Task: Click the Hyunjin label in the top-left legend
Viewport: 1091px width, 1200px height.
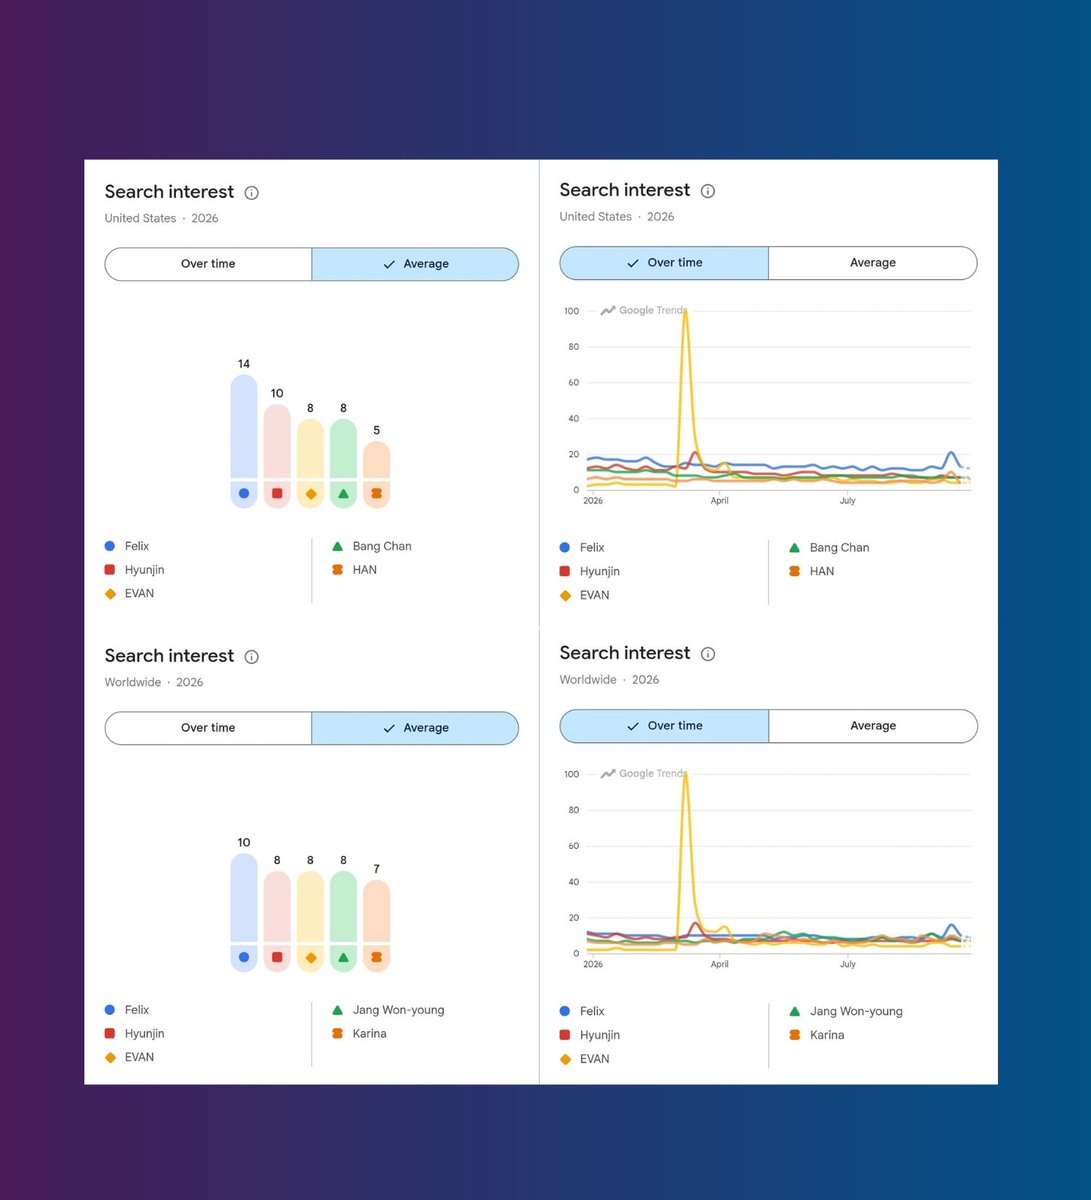Action: click(x=145, y=570)
